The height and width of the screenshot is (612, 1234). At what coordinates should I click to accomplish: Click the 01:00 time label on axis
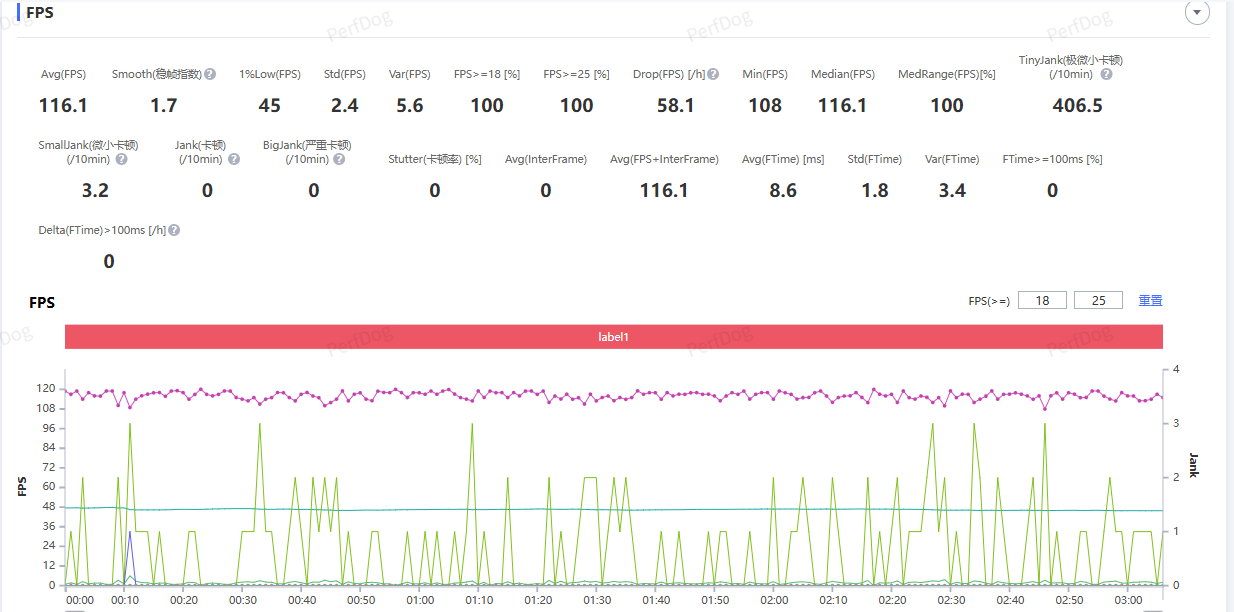click(421, 600)
